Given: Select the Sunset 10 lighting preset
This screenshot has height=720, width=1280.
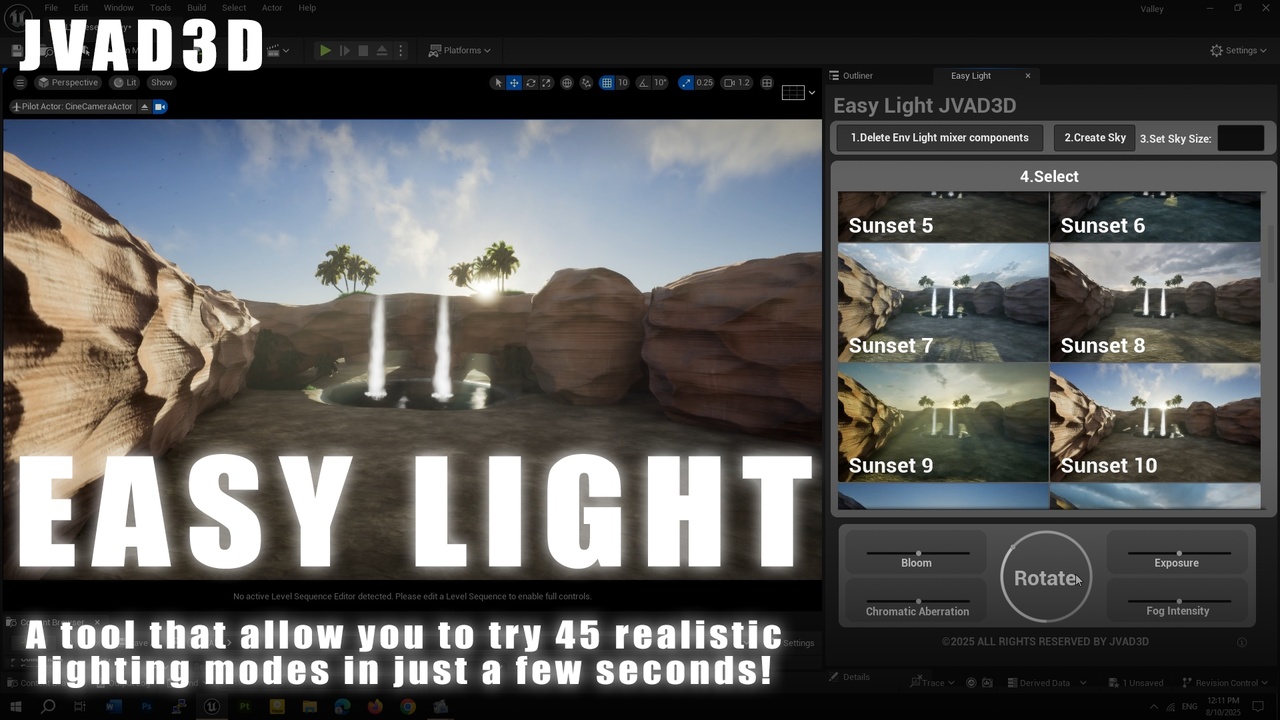Looking at the screenshot, I should [x=1155, y=422].
